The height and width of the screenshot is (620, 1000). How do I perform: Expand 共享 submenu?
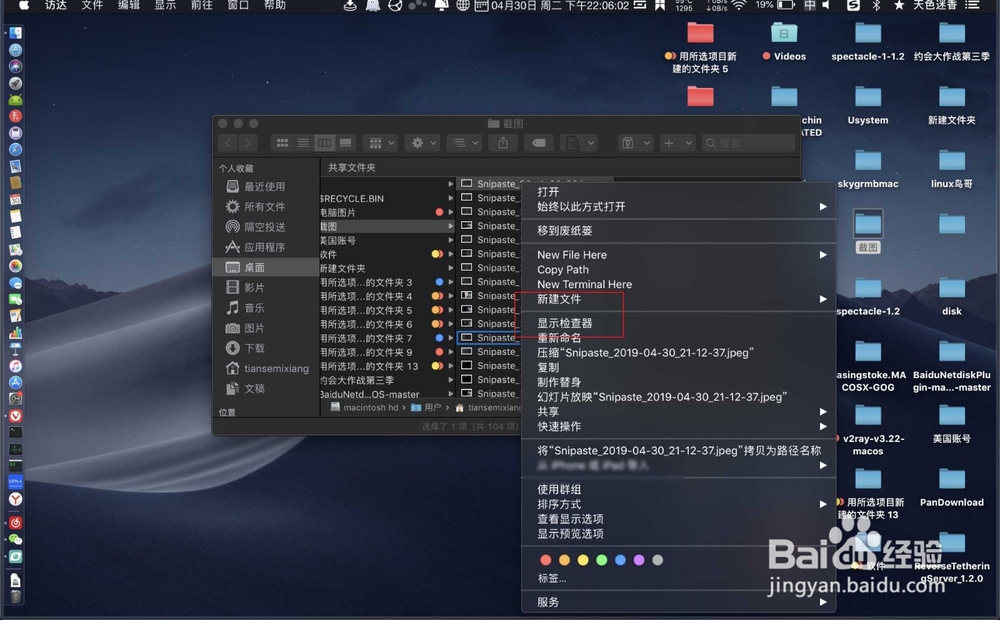tap(679, 411)
